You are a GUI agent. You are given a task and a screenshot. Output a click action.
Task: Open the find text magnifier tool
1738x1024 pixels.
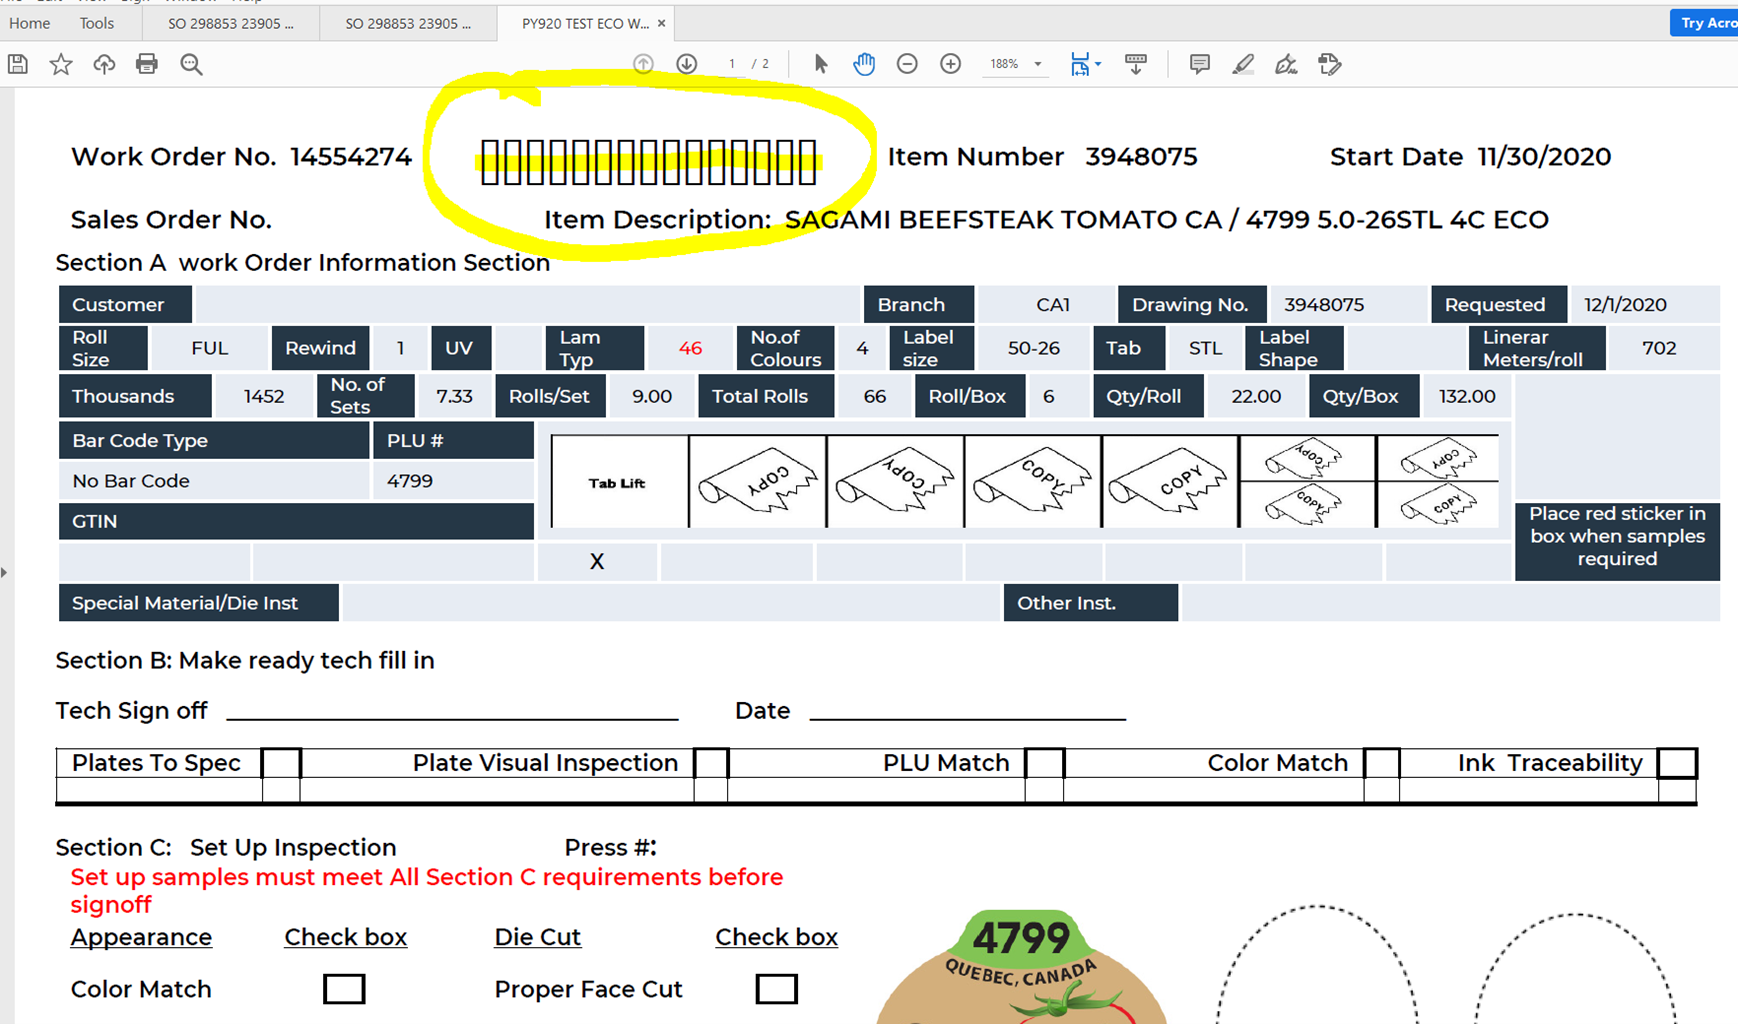coord(191,64)
